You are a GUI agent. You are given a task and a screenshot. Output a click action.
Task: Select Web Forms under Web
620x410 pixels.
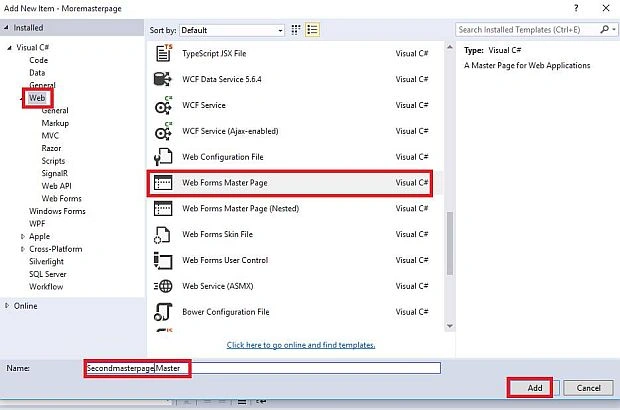pyautogui.click(x=61, y=198)
